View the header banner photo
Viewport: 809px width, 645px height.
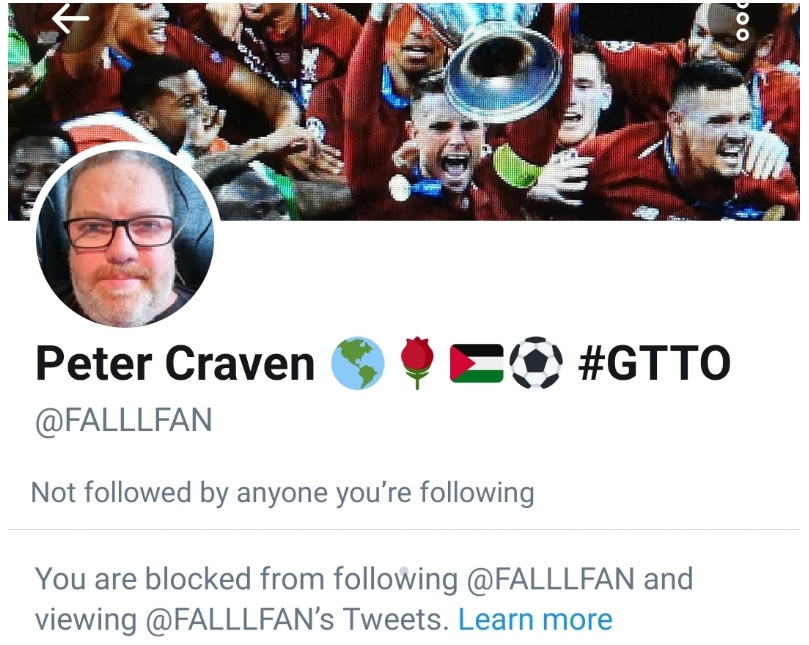point(404,111)
